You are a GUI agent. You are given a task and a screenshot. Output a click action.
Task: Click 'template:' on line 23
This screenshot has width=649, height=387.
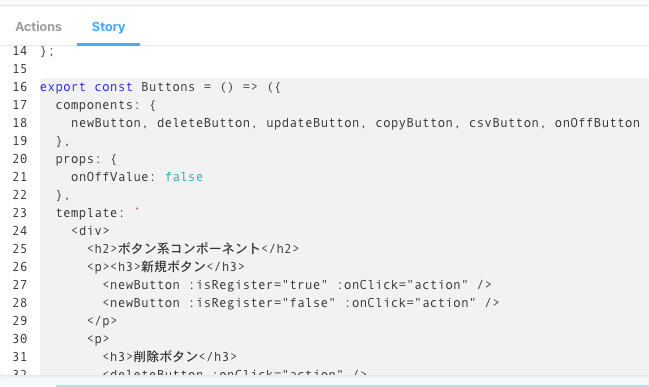coord(90,213)
